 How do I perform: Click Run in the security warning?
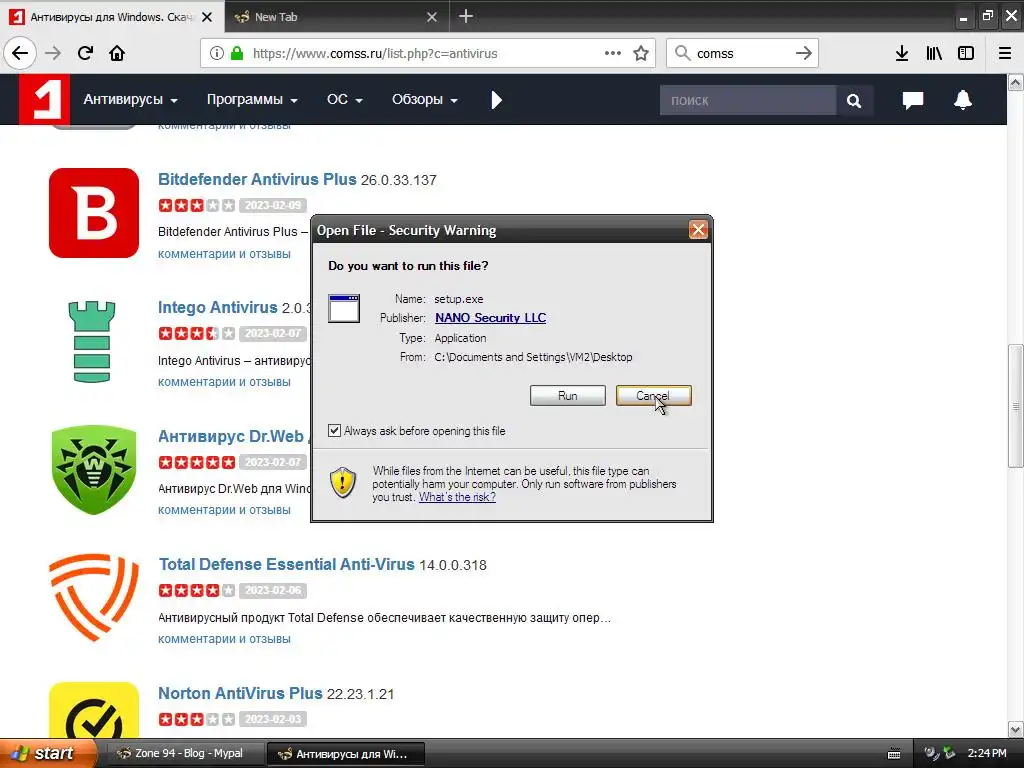[568, 395]
